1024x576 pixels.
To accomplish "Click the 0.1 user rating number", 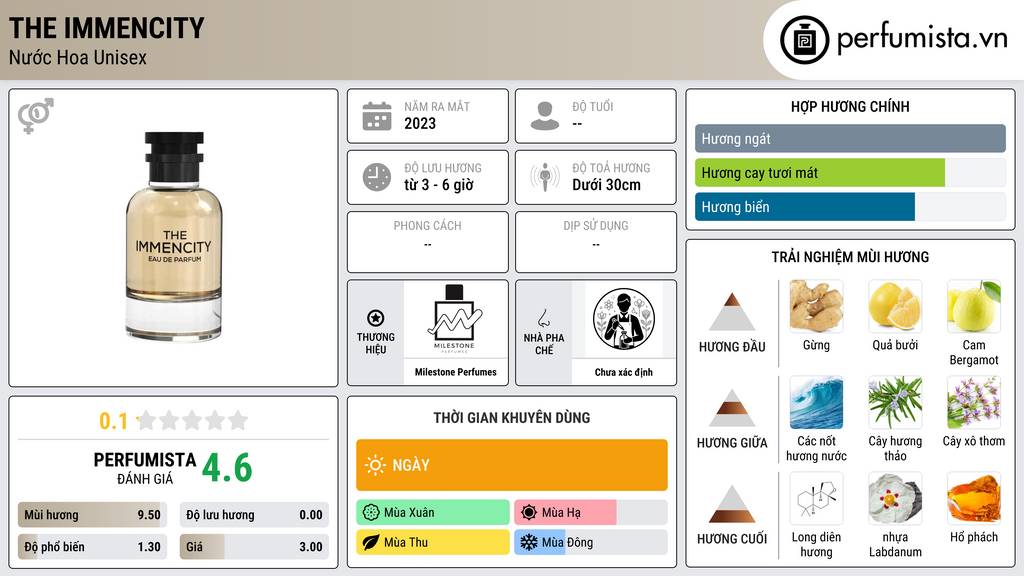I will click(x=113, y=421).
